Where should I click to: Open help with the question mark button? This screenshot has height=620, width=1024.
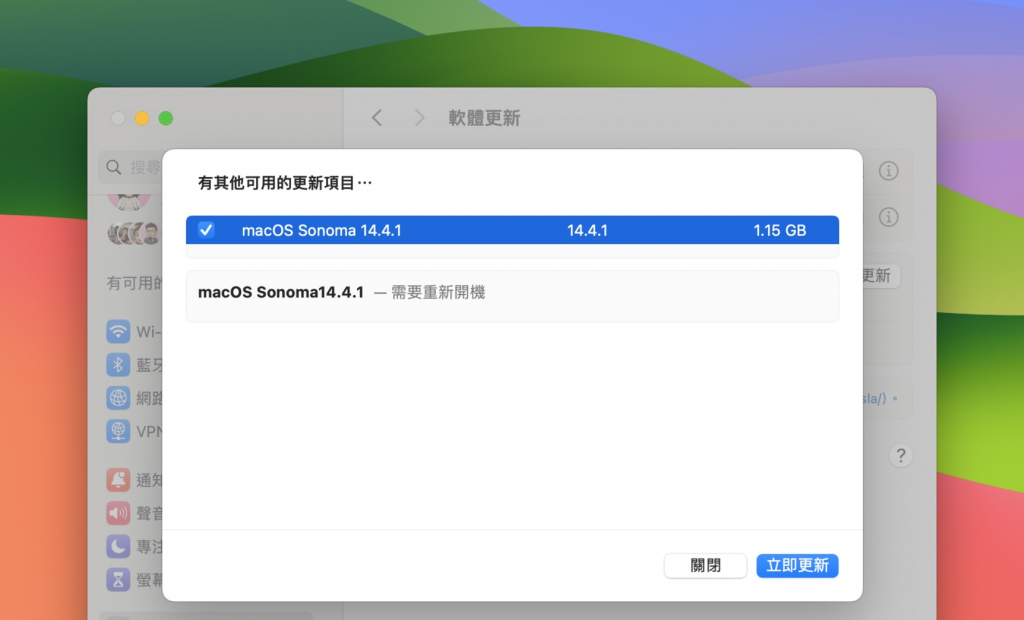[x=901, y=455]
